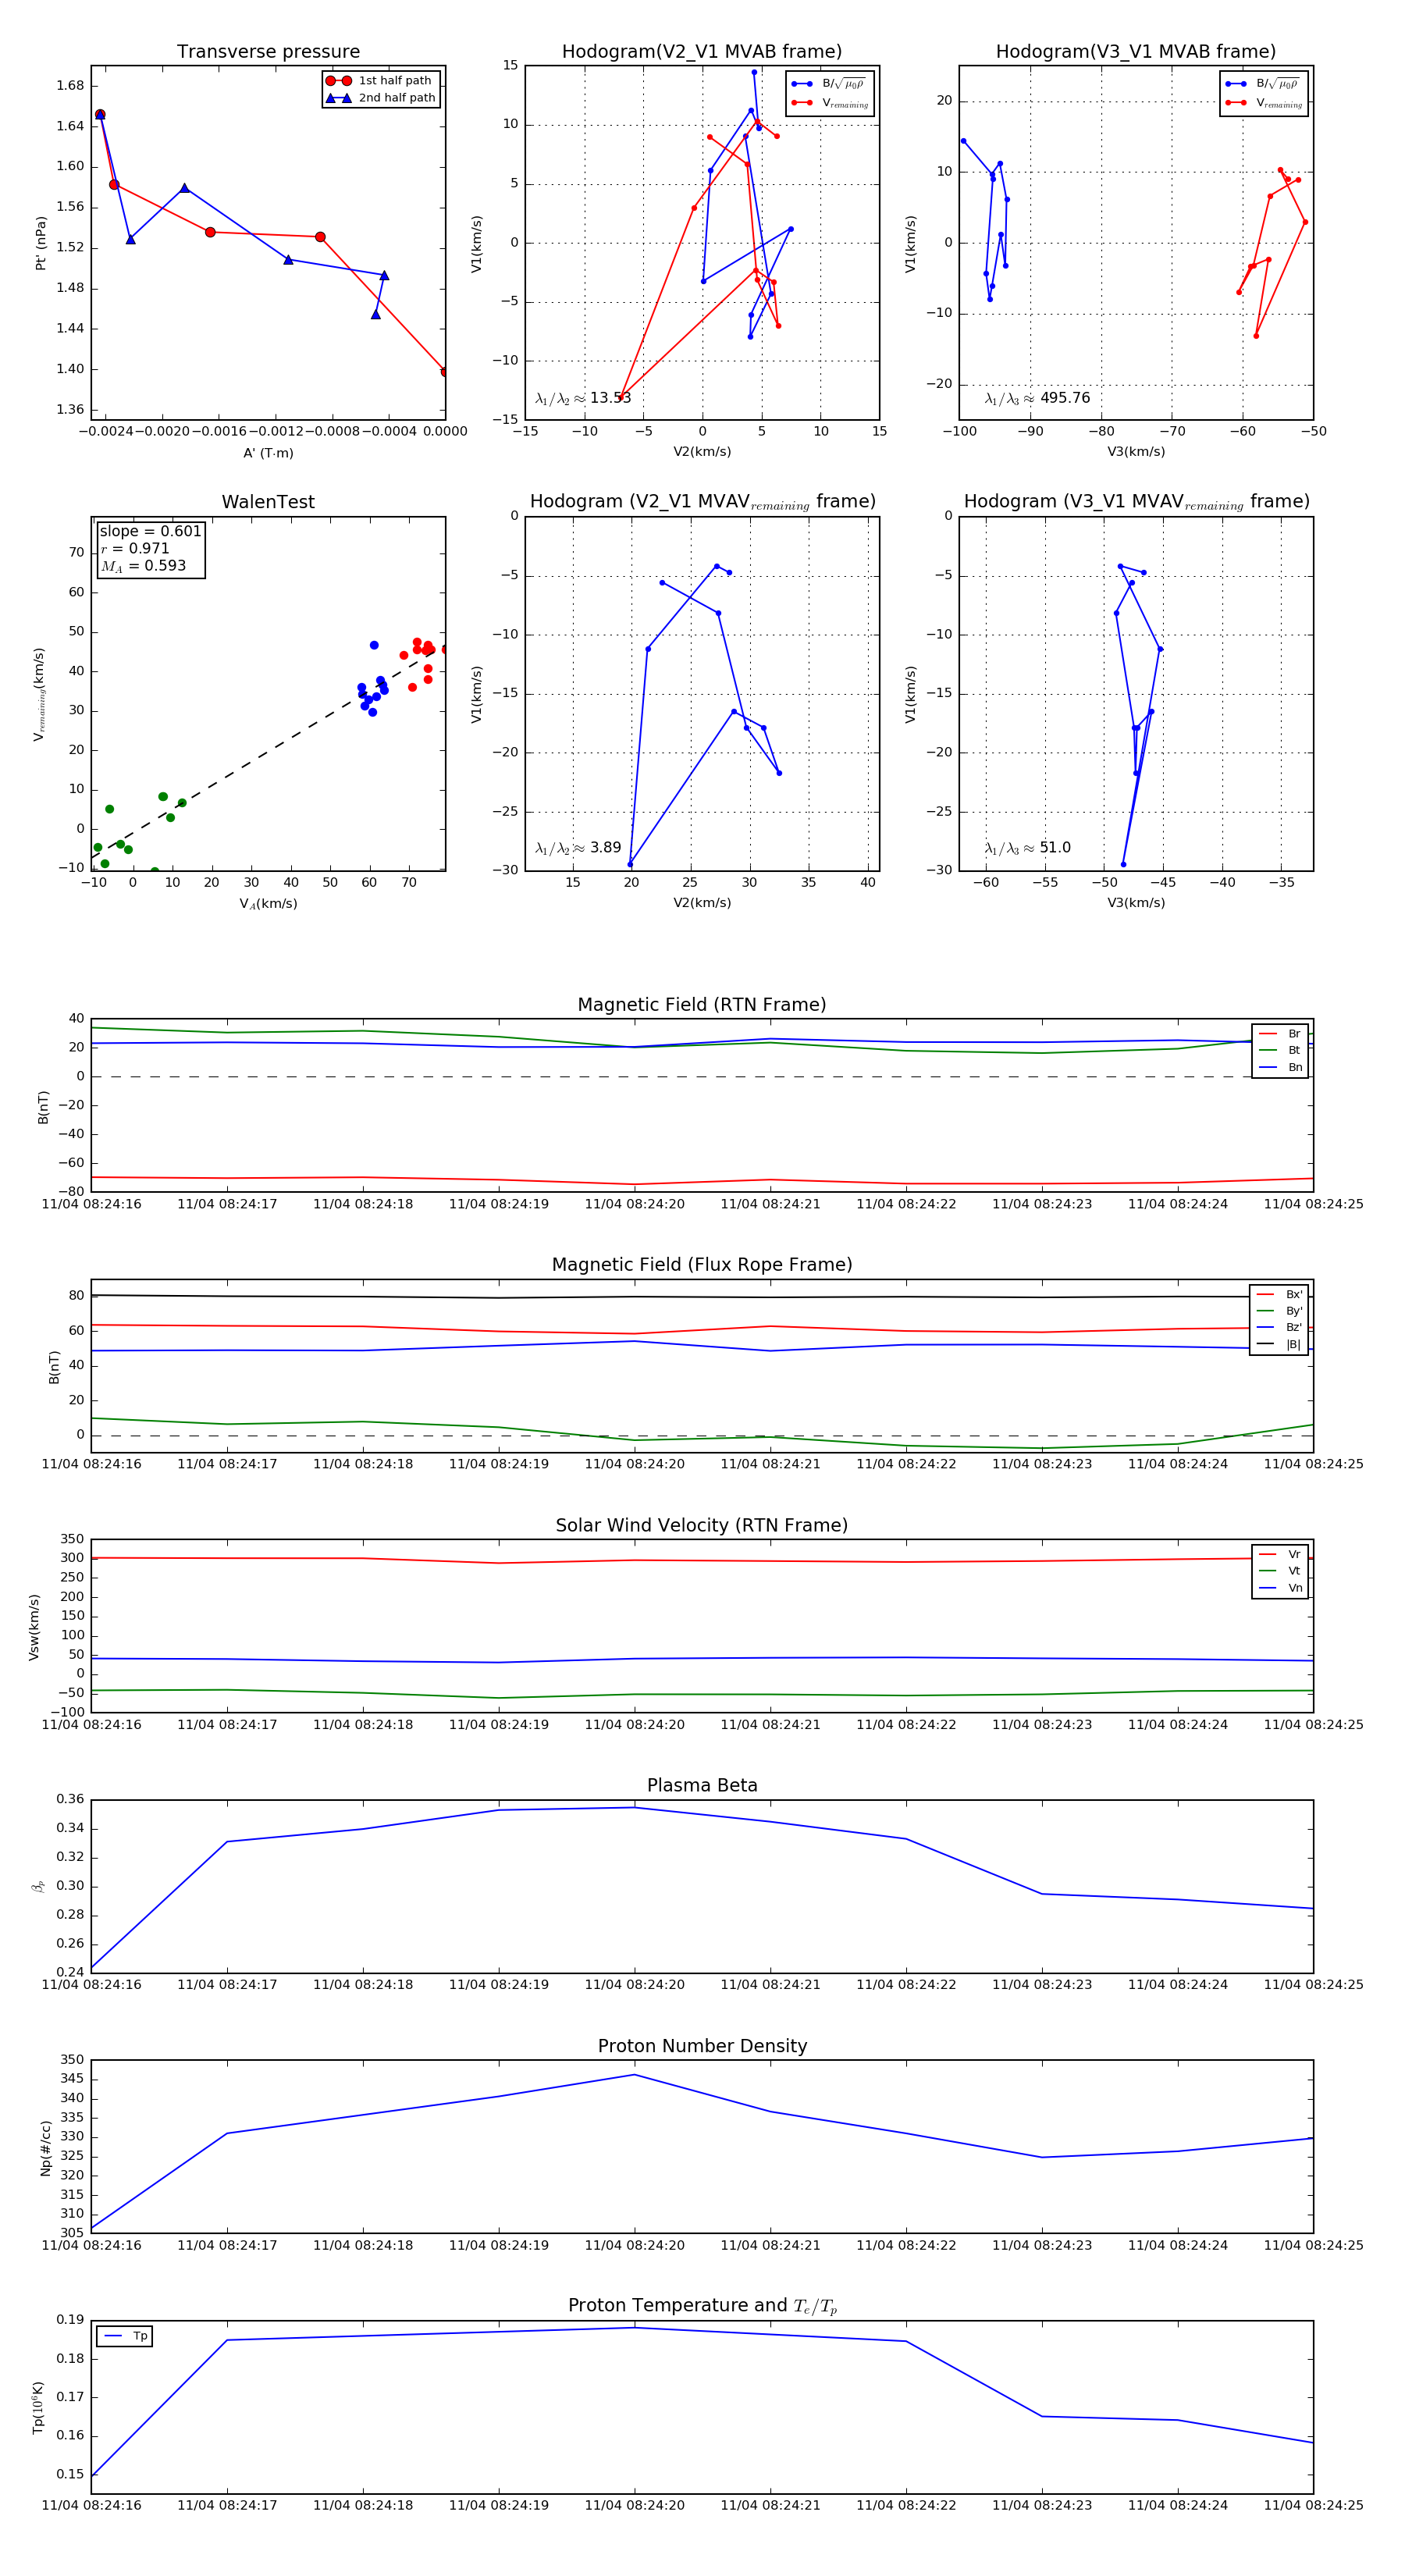
Task: Click the "Hodogram (V2_V1 MVAV remaining frame)" title
Action: pyautogui.click(x=702, y=502)
